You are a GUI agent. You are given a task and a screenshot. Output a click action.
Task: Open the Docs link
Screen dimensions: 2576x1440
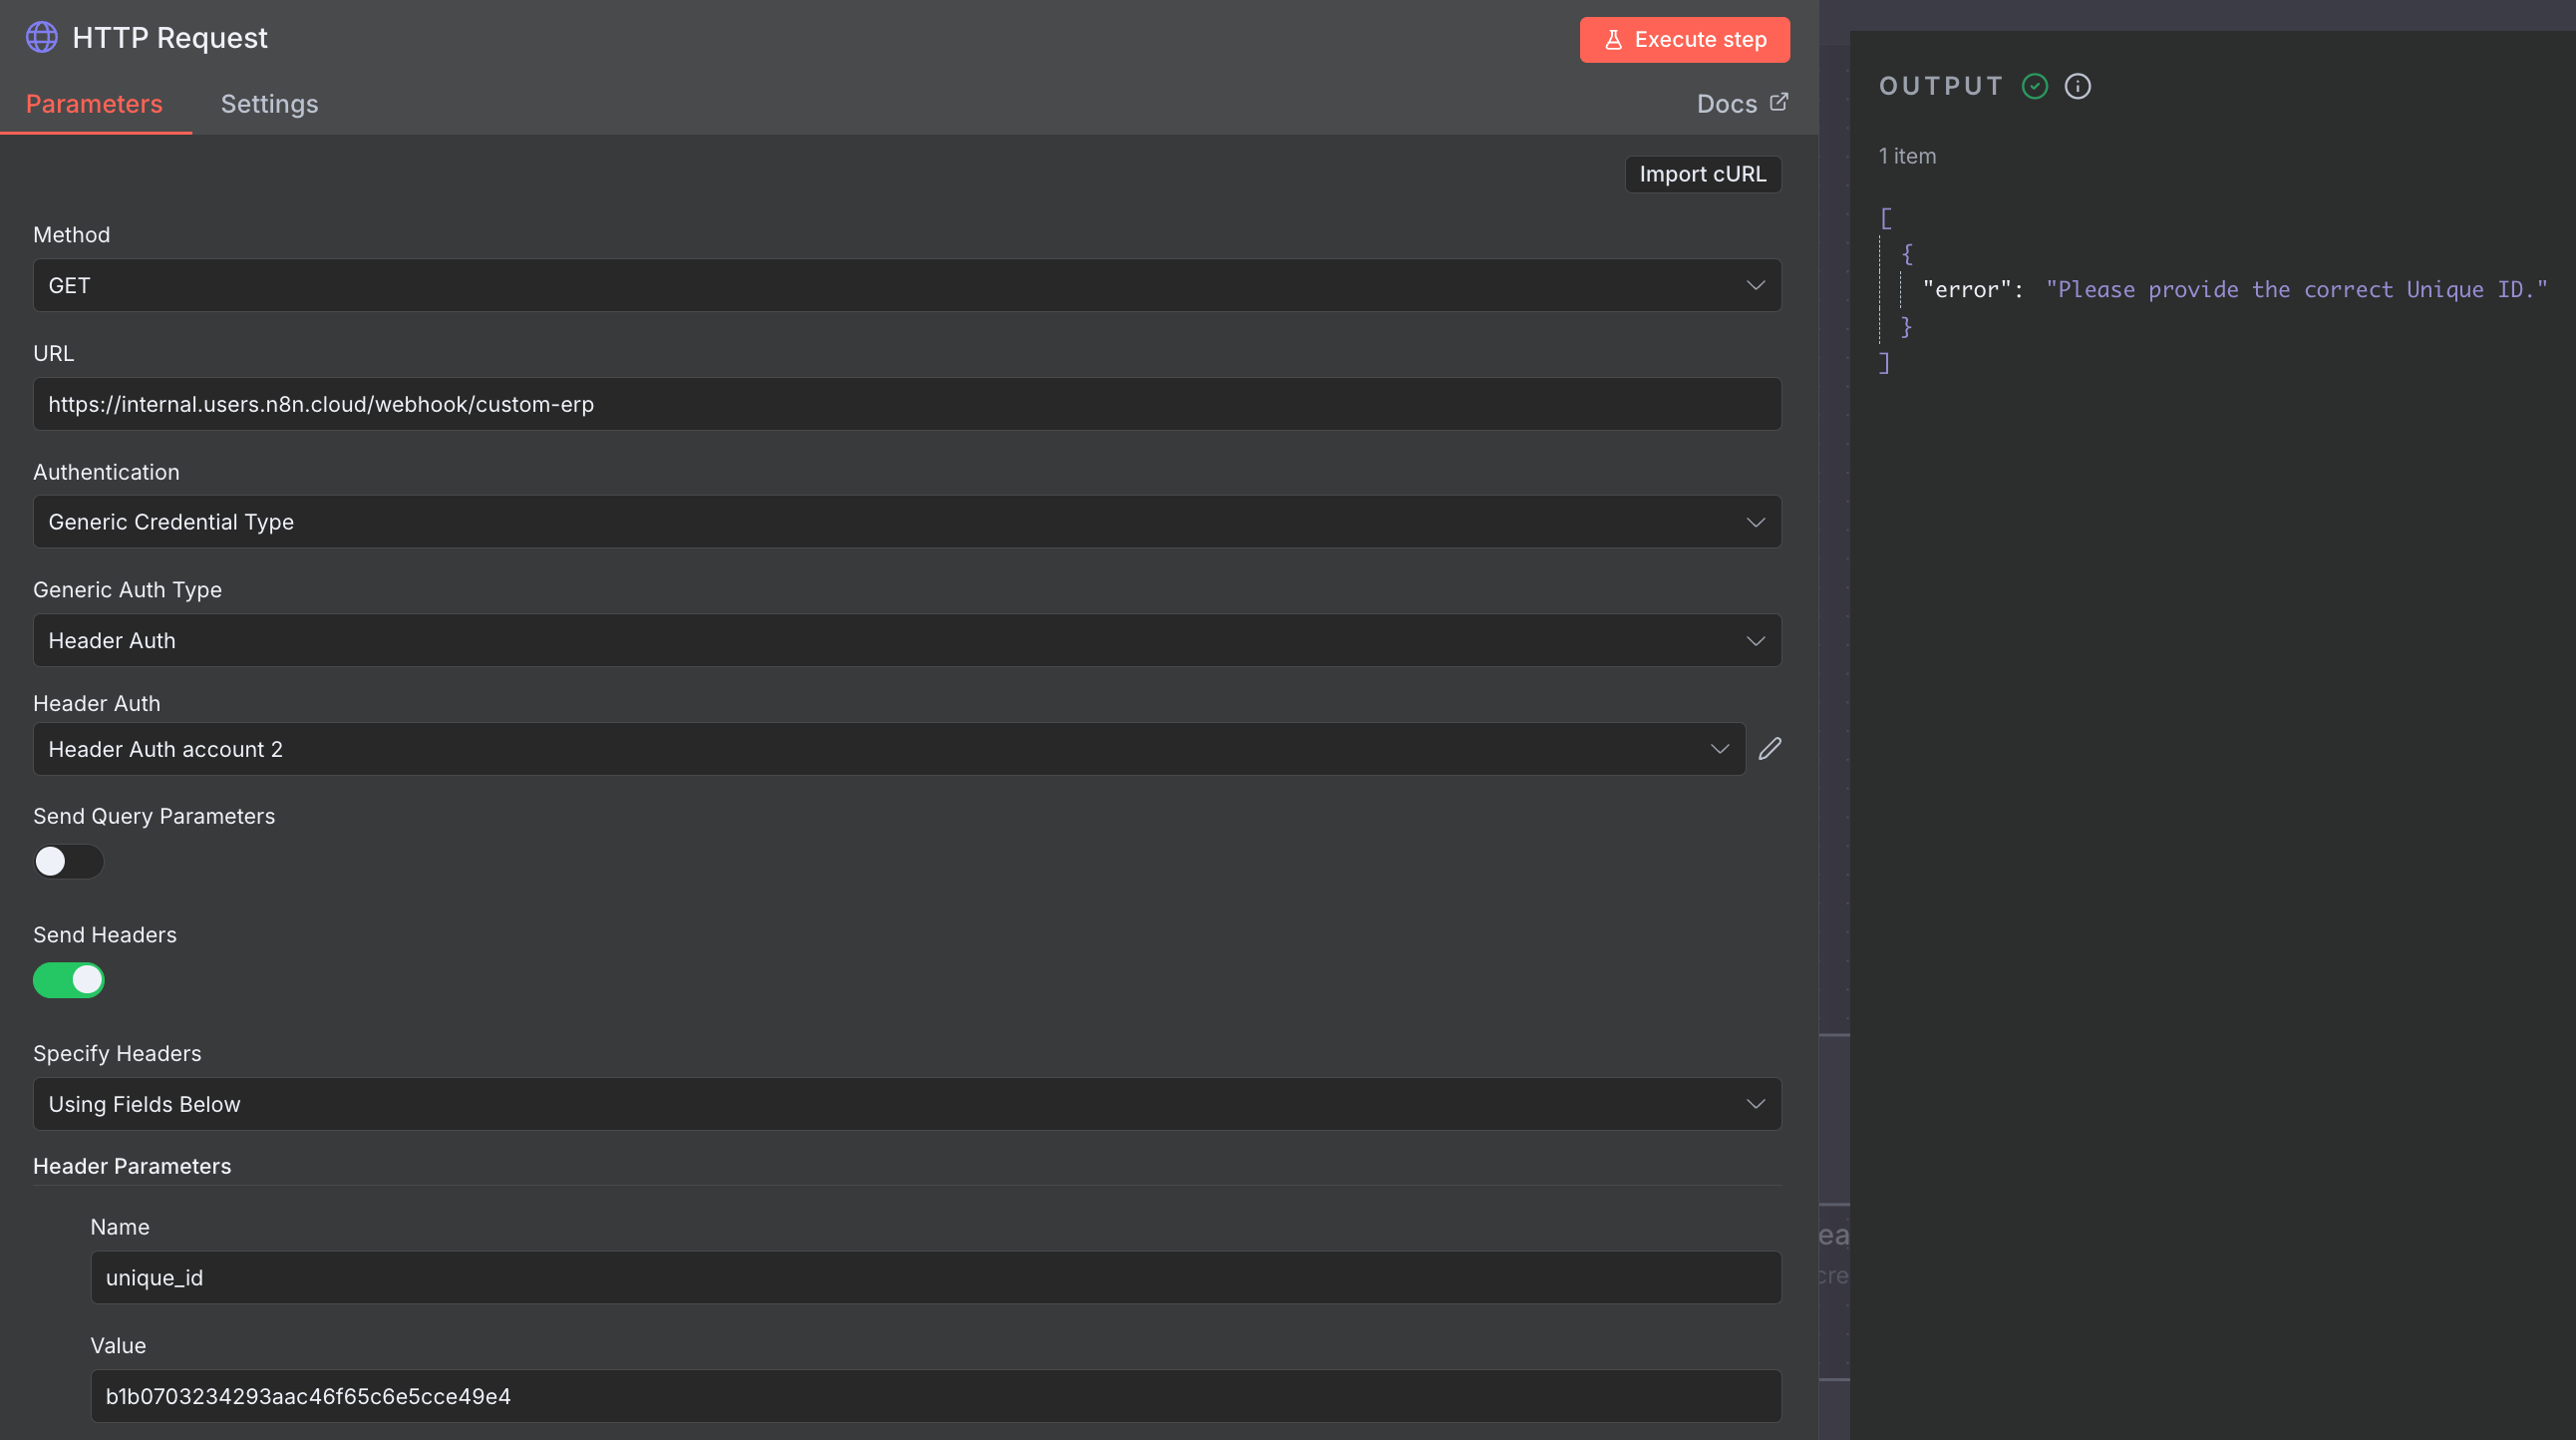click(x=1726, y=104)
